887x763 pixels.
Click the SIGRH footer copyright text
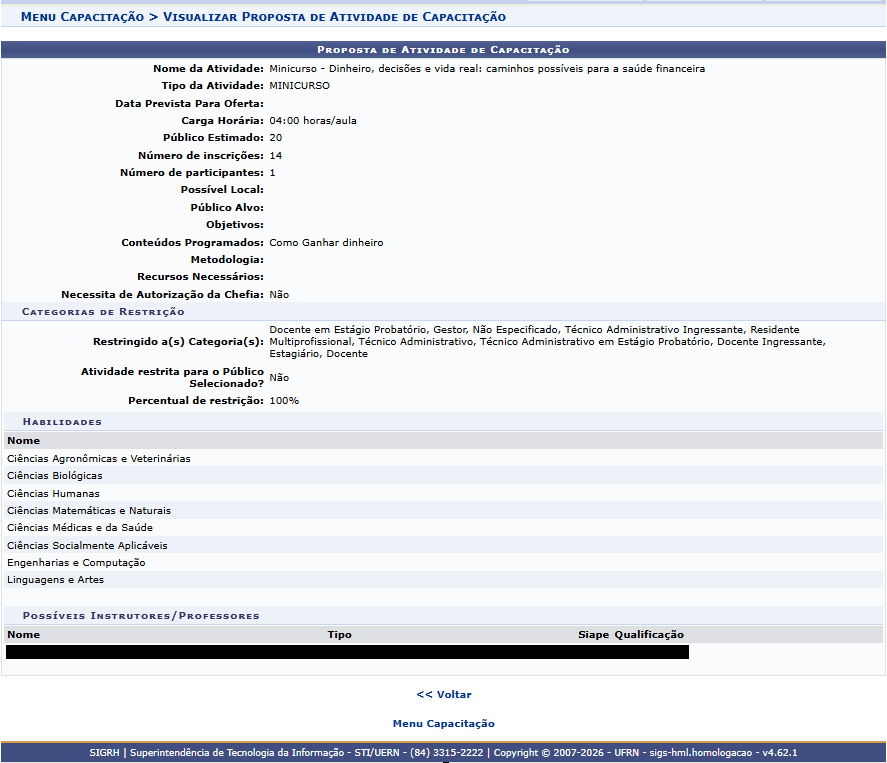point(444,753)
